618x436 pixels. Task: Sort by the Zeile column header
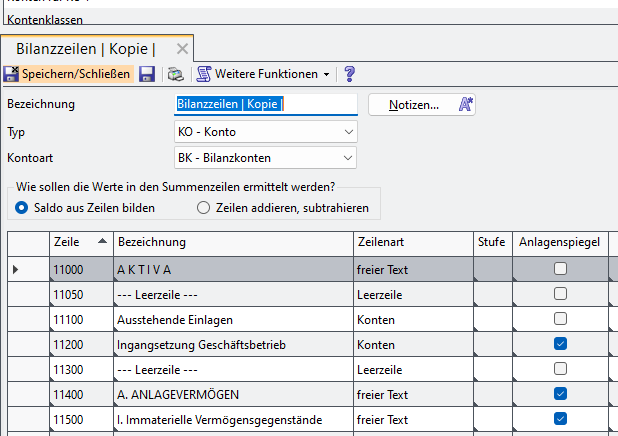[x=80, y=243]
